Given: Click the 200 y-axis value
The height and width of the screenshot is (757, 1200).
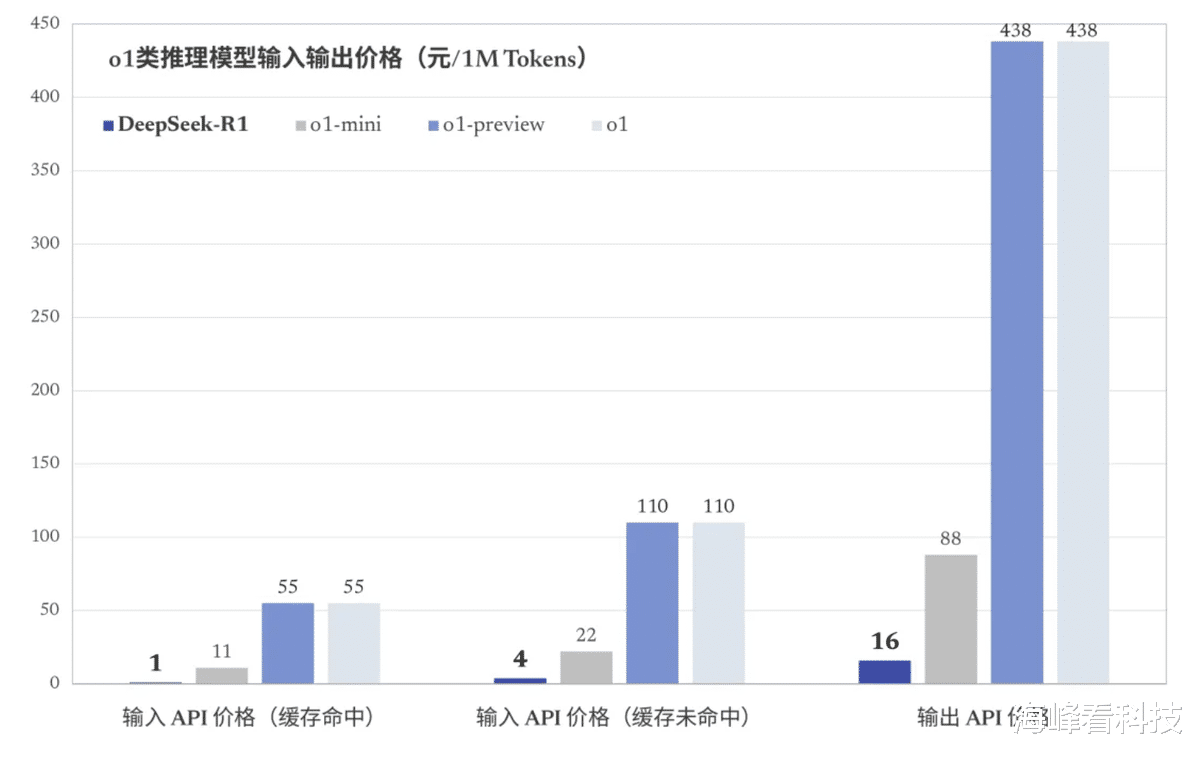Looking at the screenshot, I should [x=45, y=390].
